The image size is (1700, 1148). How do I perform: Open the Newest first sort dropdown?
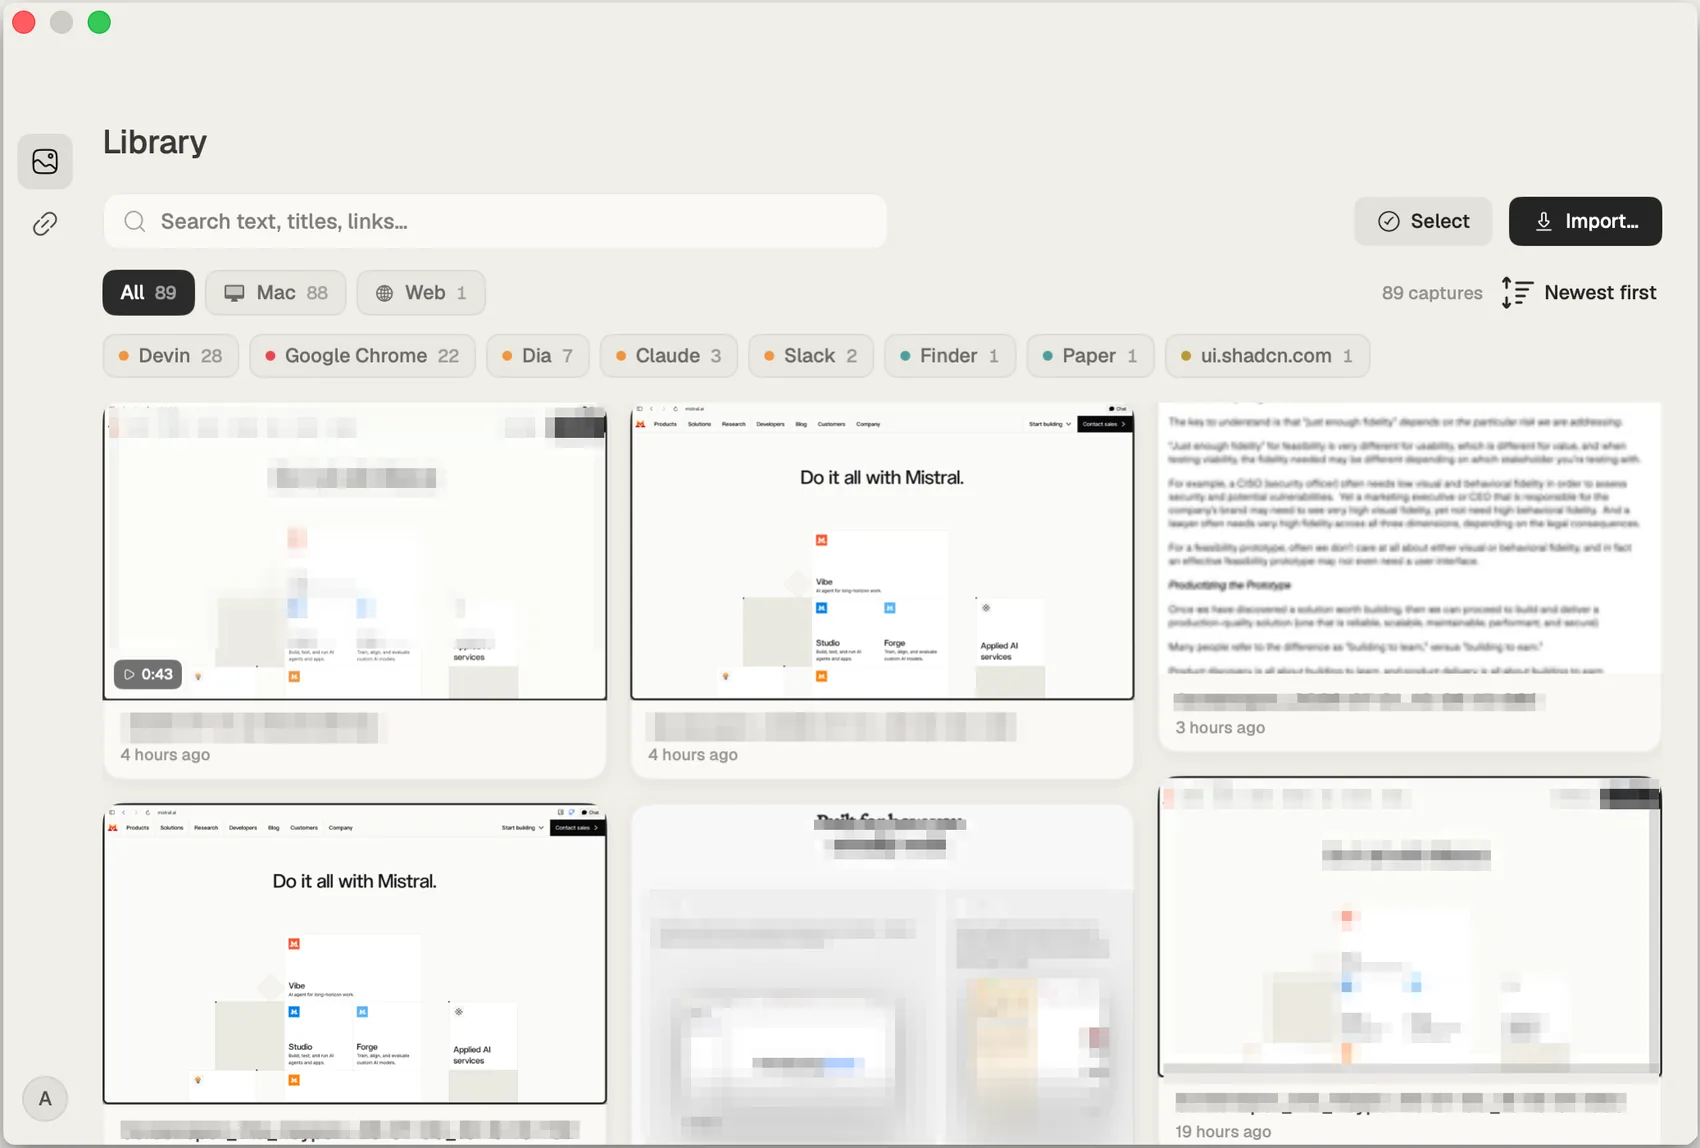pos(1579,292)
